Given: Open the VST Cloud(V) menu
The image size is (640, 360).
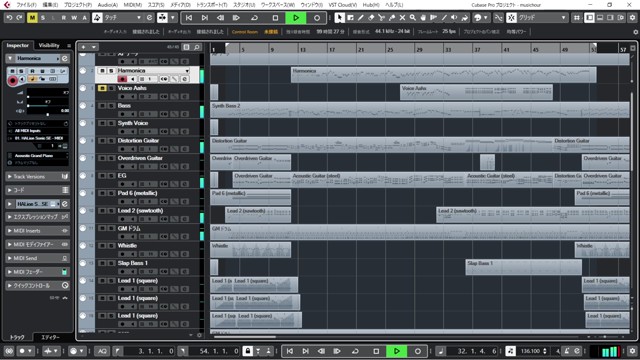Looking at the screenshot, I should pos(342,5).
